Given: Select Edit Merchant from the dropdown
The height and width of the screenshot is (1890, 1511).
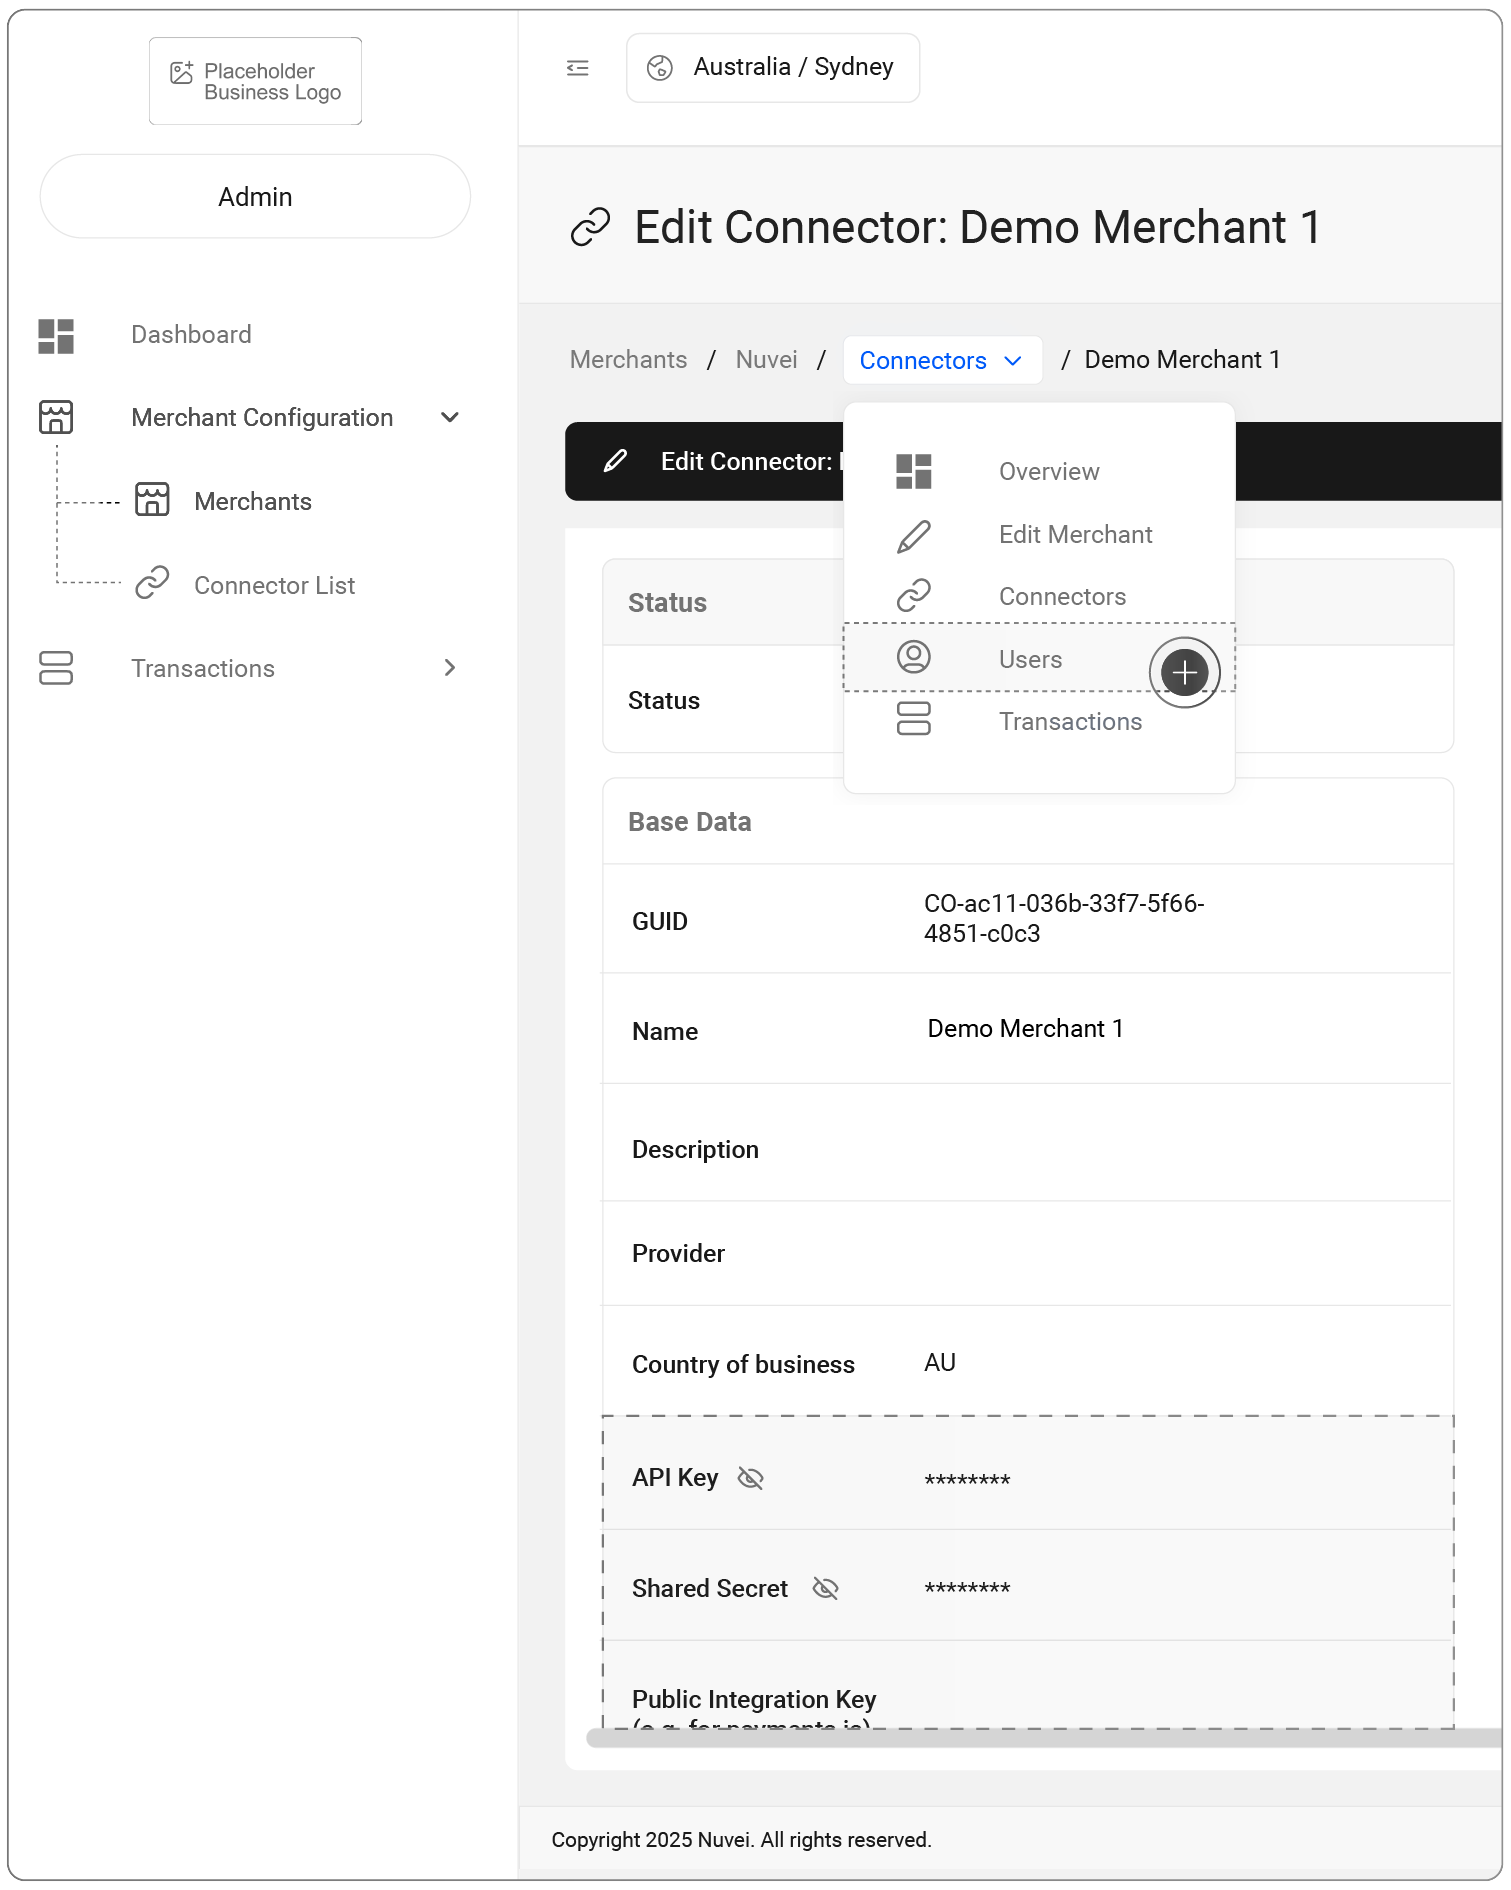Looking at the screenshot, I should click(1075, 535).
